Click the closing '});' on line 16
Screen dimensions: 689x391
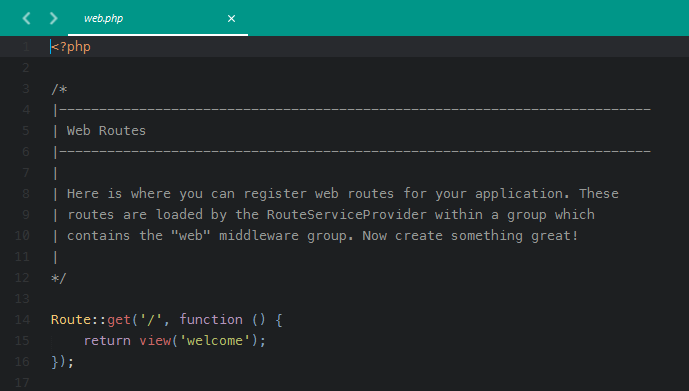coord(62,362)
